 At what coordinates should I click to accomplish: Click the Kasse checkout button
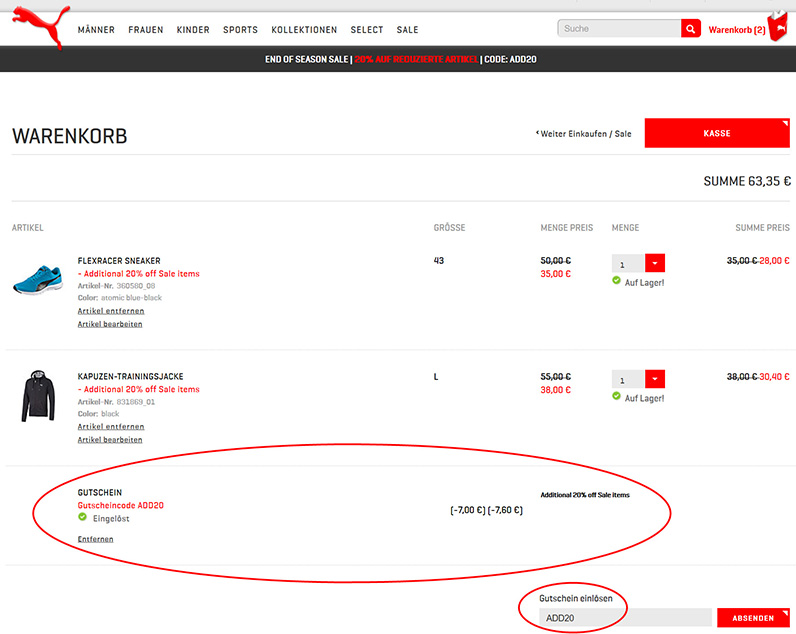click(x=717, y=133)
